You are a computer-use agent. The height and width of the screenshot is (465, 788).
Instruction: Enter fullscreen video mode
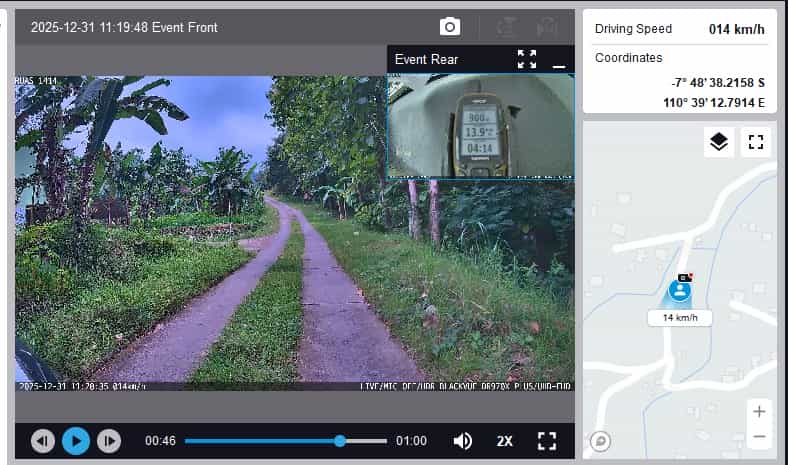click(546, 440)
